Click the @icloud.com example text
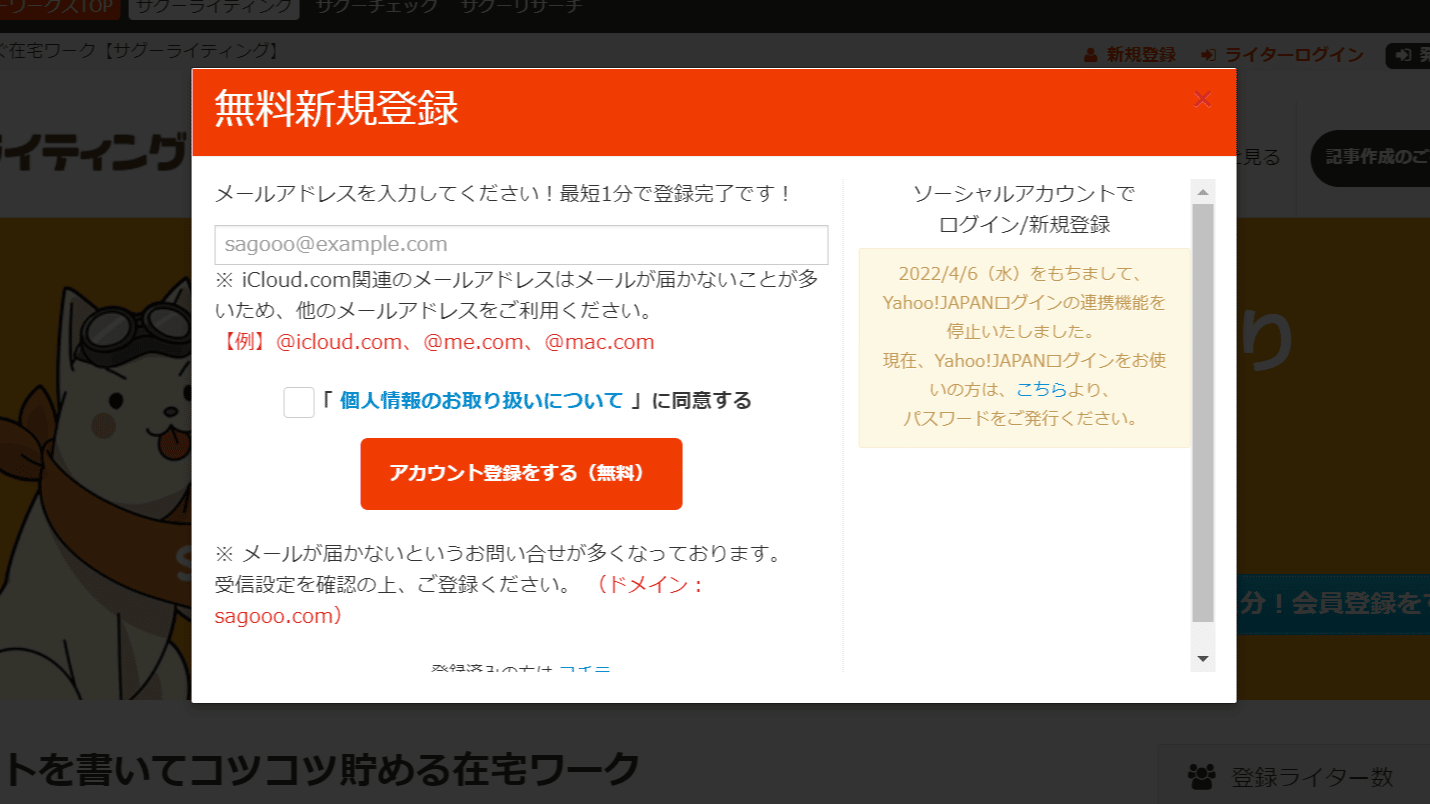The width and height of the screenshot is (1430, 804). coord(338,342)
